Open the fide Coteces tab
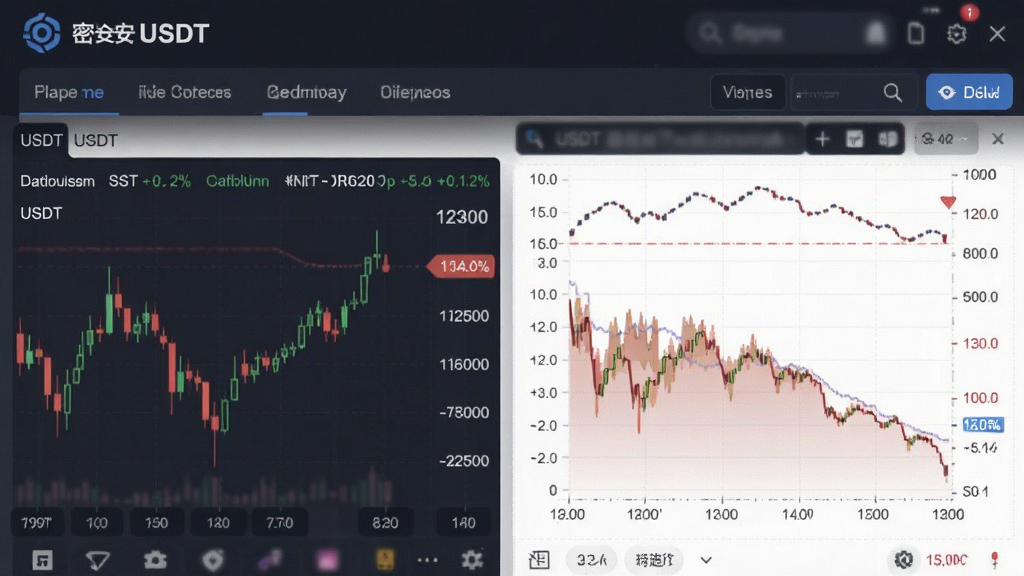The height and width of the screenshot is (576, 1024). point(185,92)
